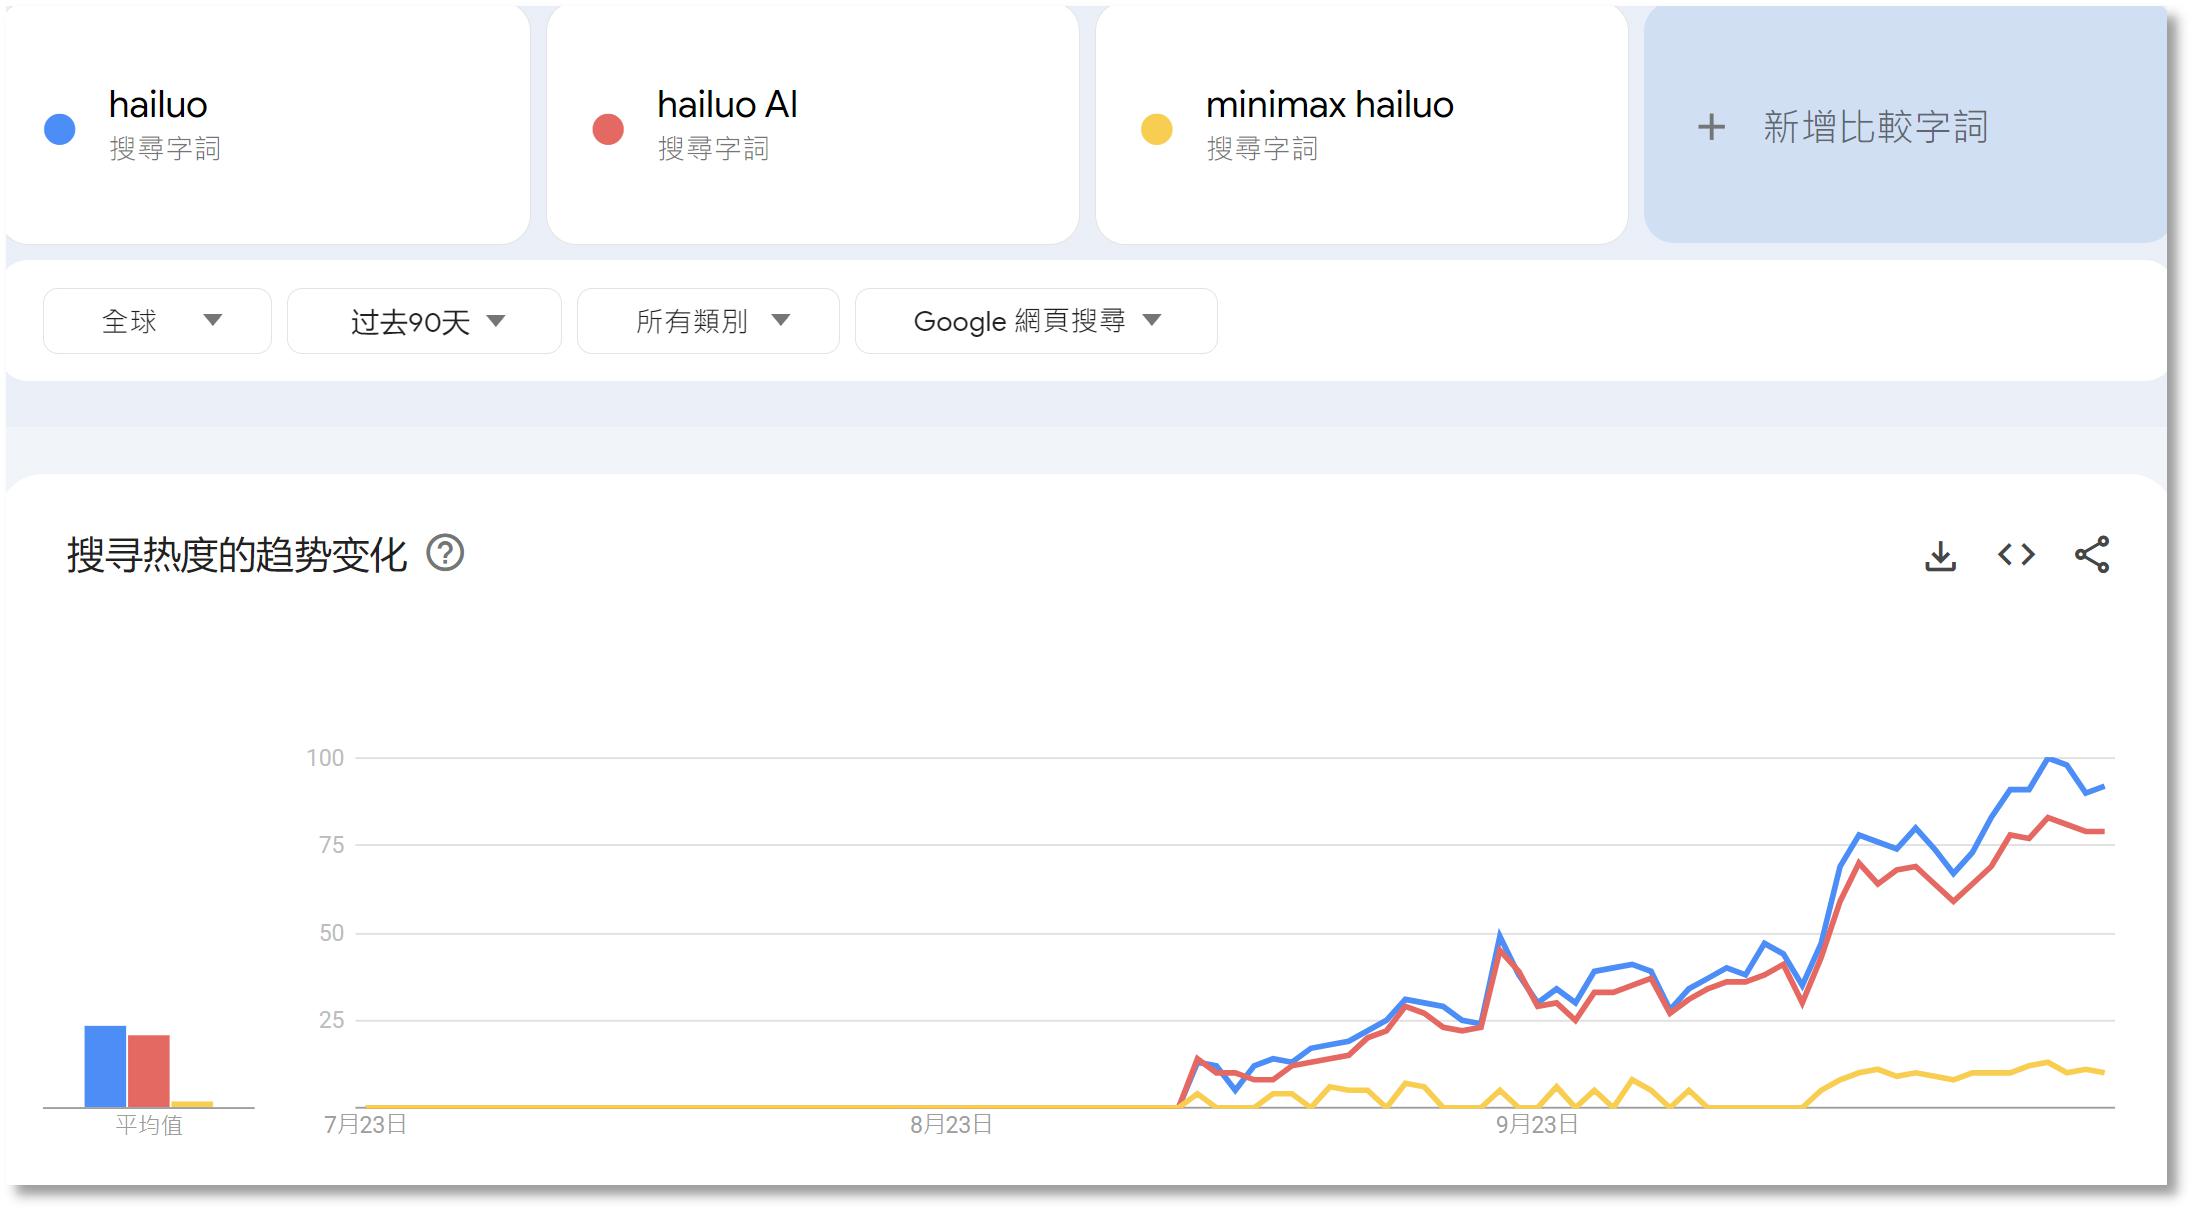Screen dimensions: 2194x1212
Task: Open help for 搜寻热度的趋势变化
Action: (445, 553)
